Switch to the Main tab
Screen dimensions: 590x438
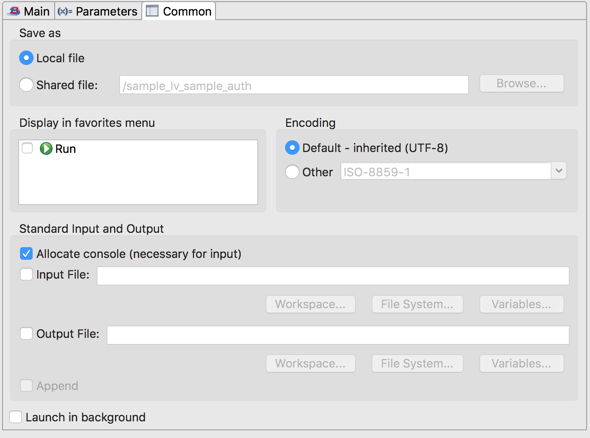coord(29,11)
